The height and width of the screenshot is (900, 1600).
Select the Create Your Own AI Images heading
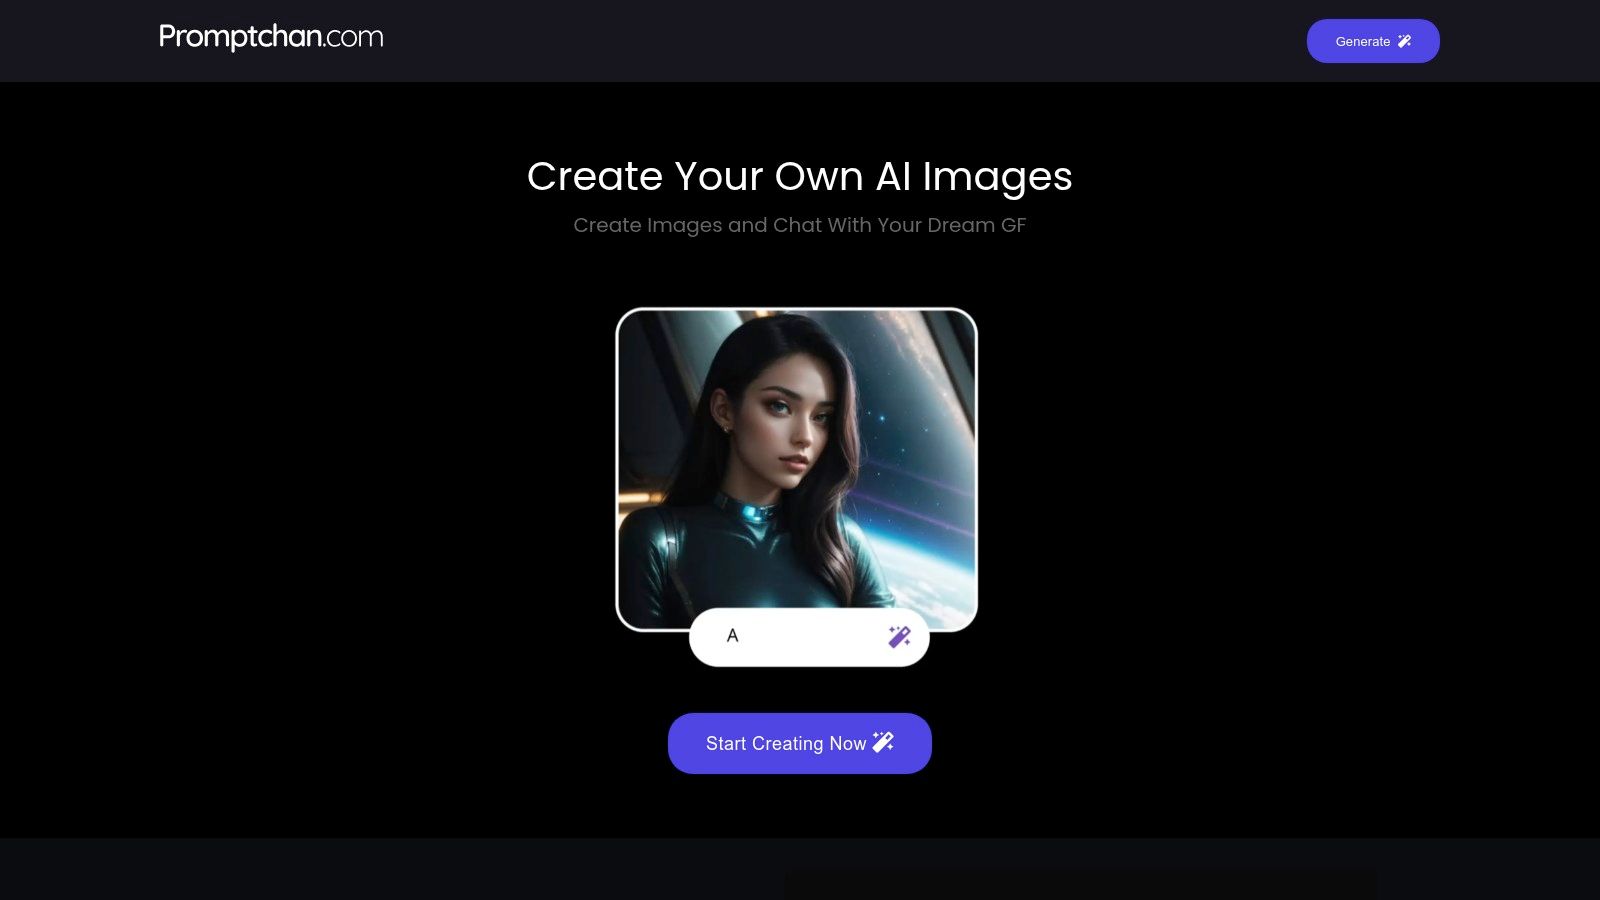point(800,177)
